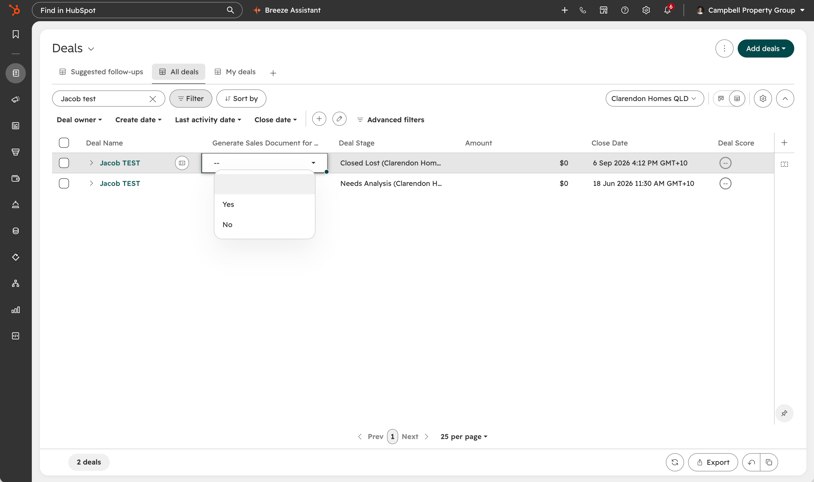Switch to table view toggle
Viewport: 814px width, 482px height.
click(737, 99)
